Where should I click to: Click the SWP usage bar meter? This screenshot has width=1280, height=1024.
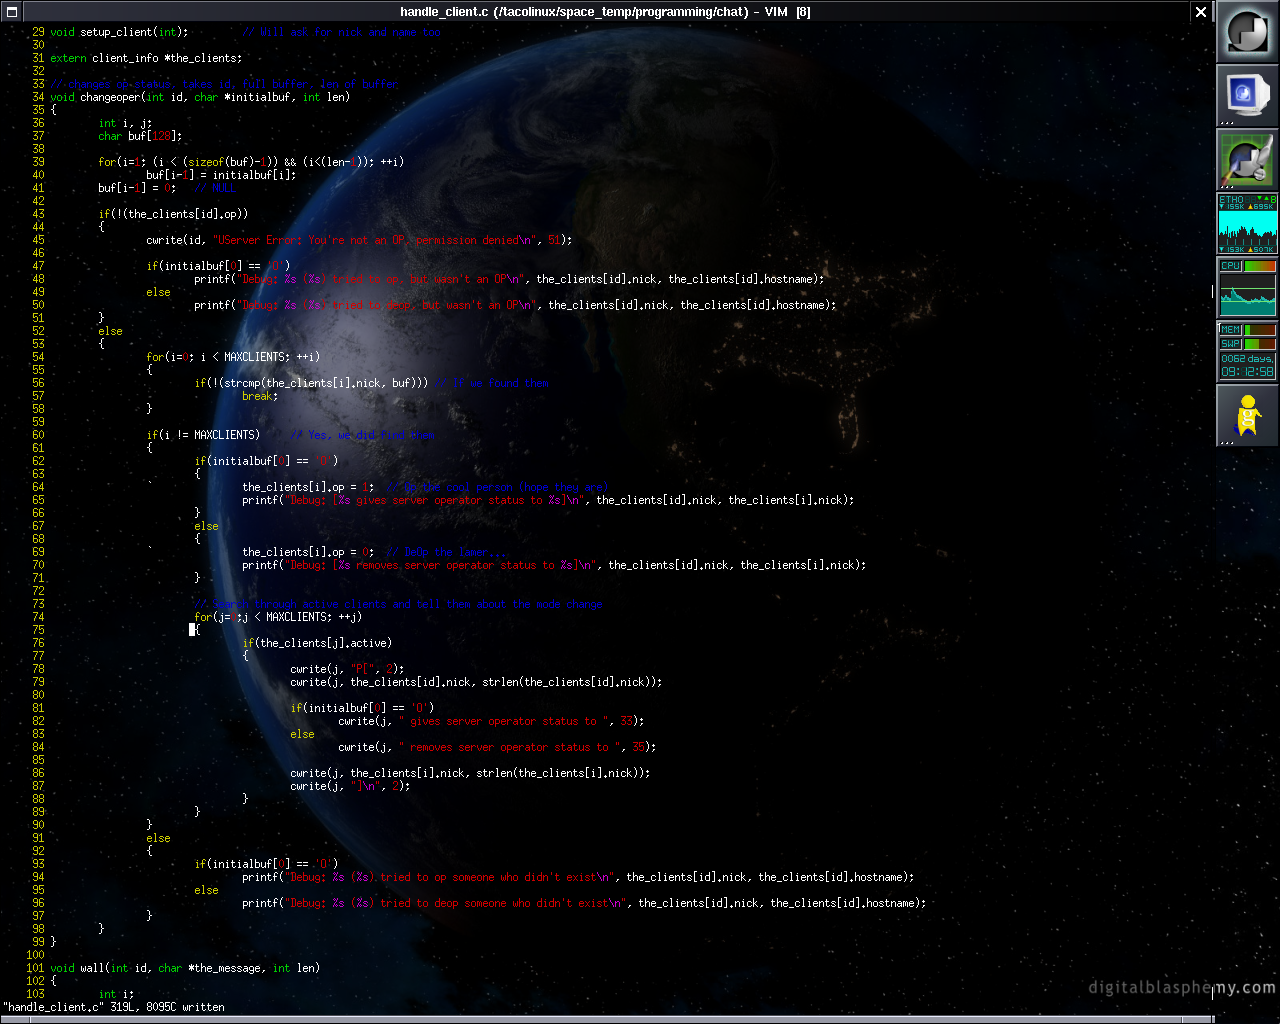(x=1260, y=343)
